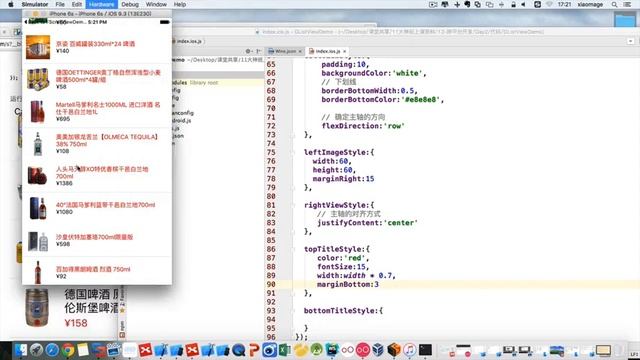Image resolution: width=640 pixels, height=360 pixels.
Task: Open Launchpad rocket in the Dock
Action: [36, 350]
